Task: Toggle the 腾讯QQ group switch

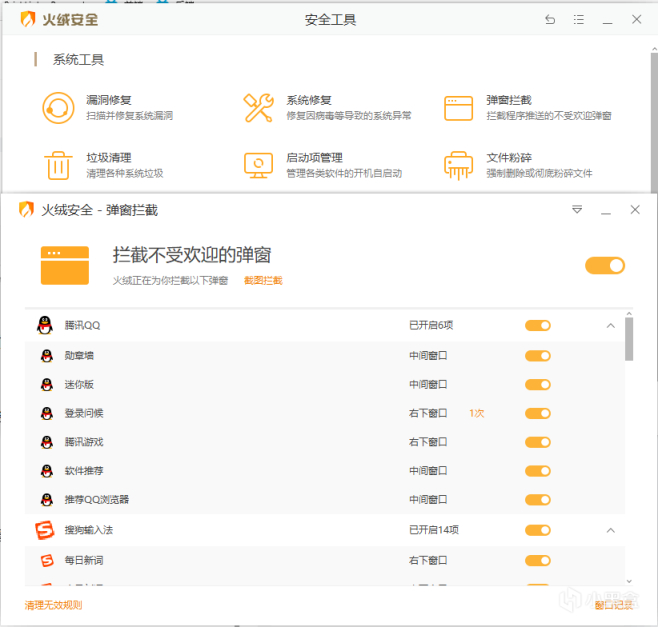Action: [x=538, y=326]
